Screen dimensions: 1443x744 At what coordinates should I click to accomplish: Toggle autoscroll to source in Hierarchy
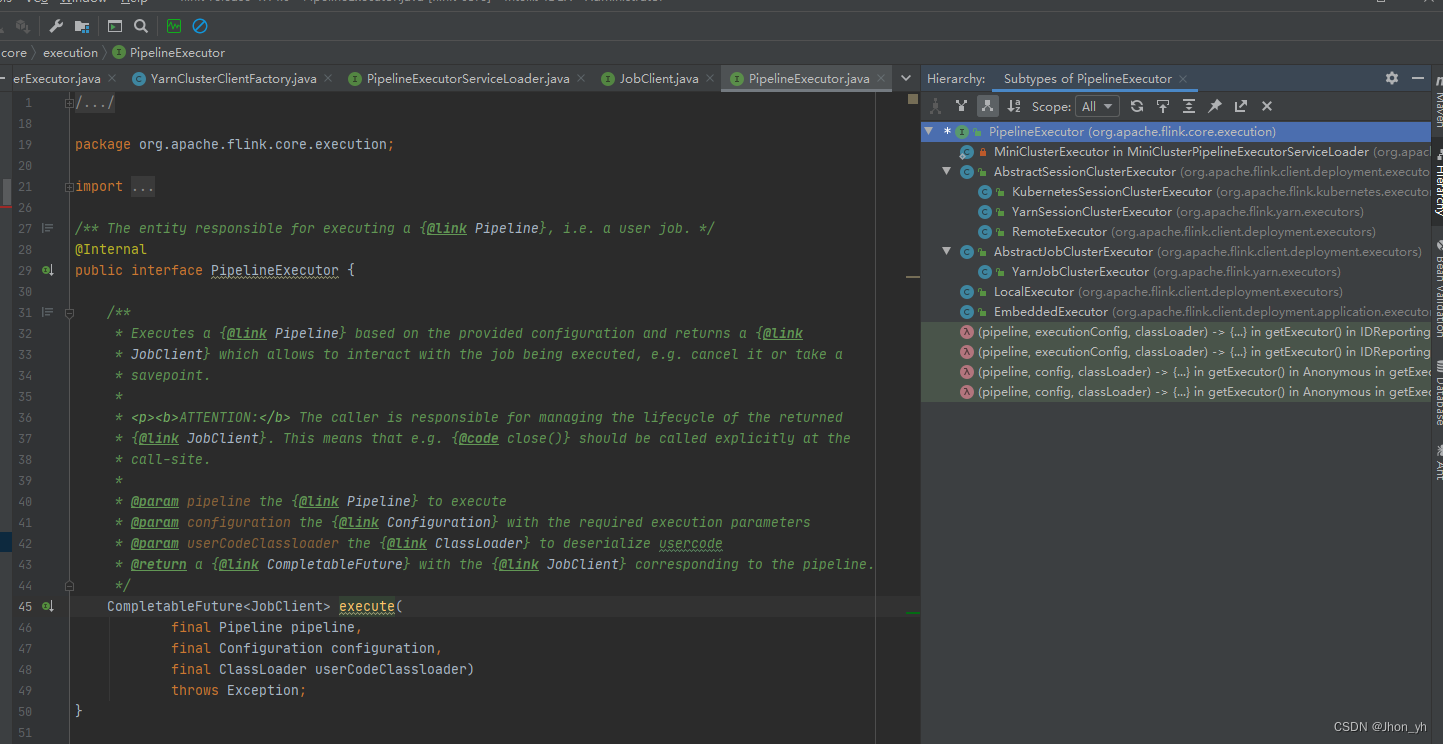pyautogui.click(x=1163, y=106)
